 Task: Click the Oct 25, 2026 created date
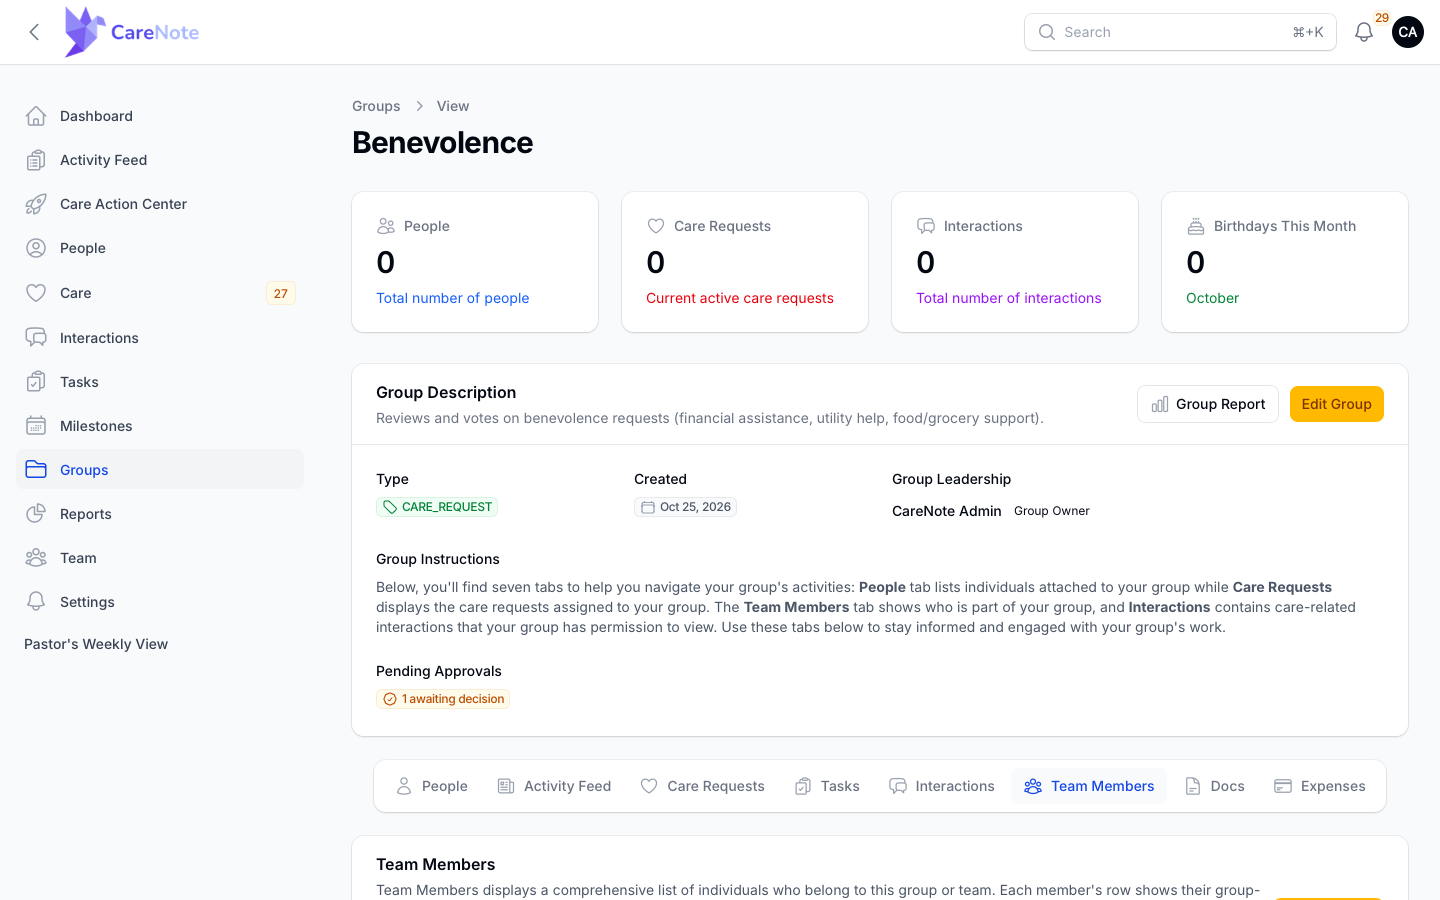(x=685, y=507)
